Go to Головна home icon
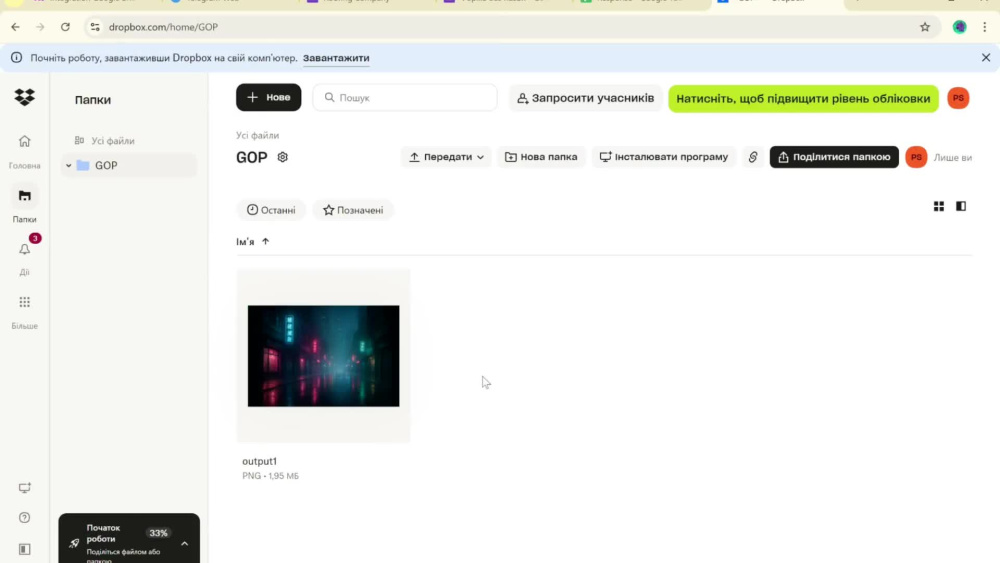Image resolution: width=1000 pixels, height=563 pixels. pyautogui.click(x=24, y=141)
